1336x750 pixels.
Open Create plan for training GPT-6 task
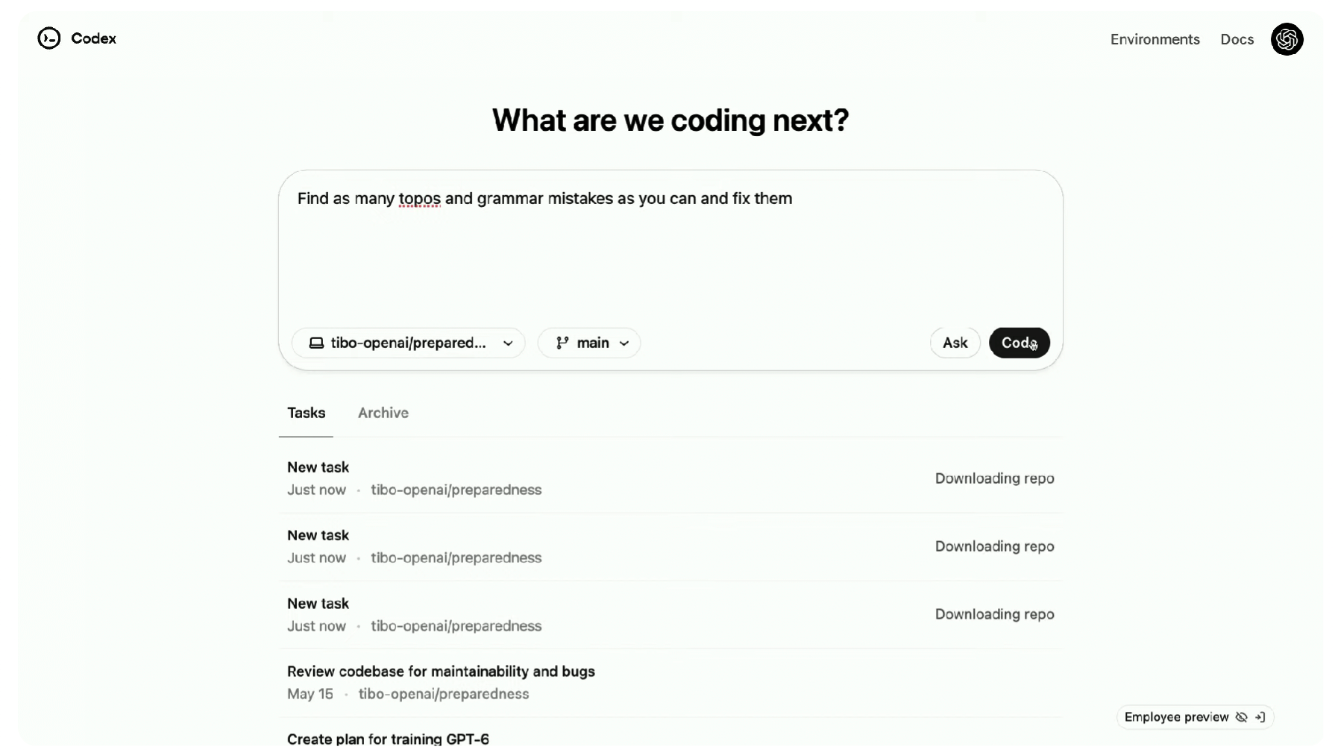click(x=388, y=739)
